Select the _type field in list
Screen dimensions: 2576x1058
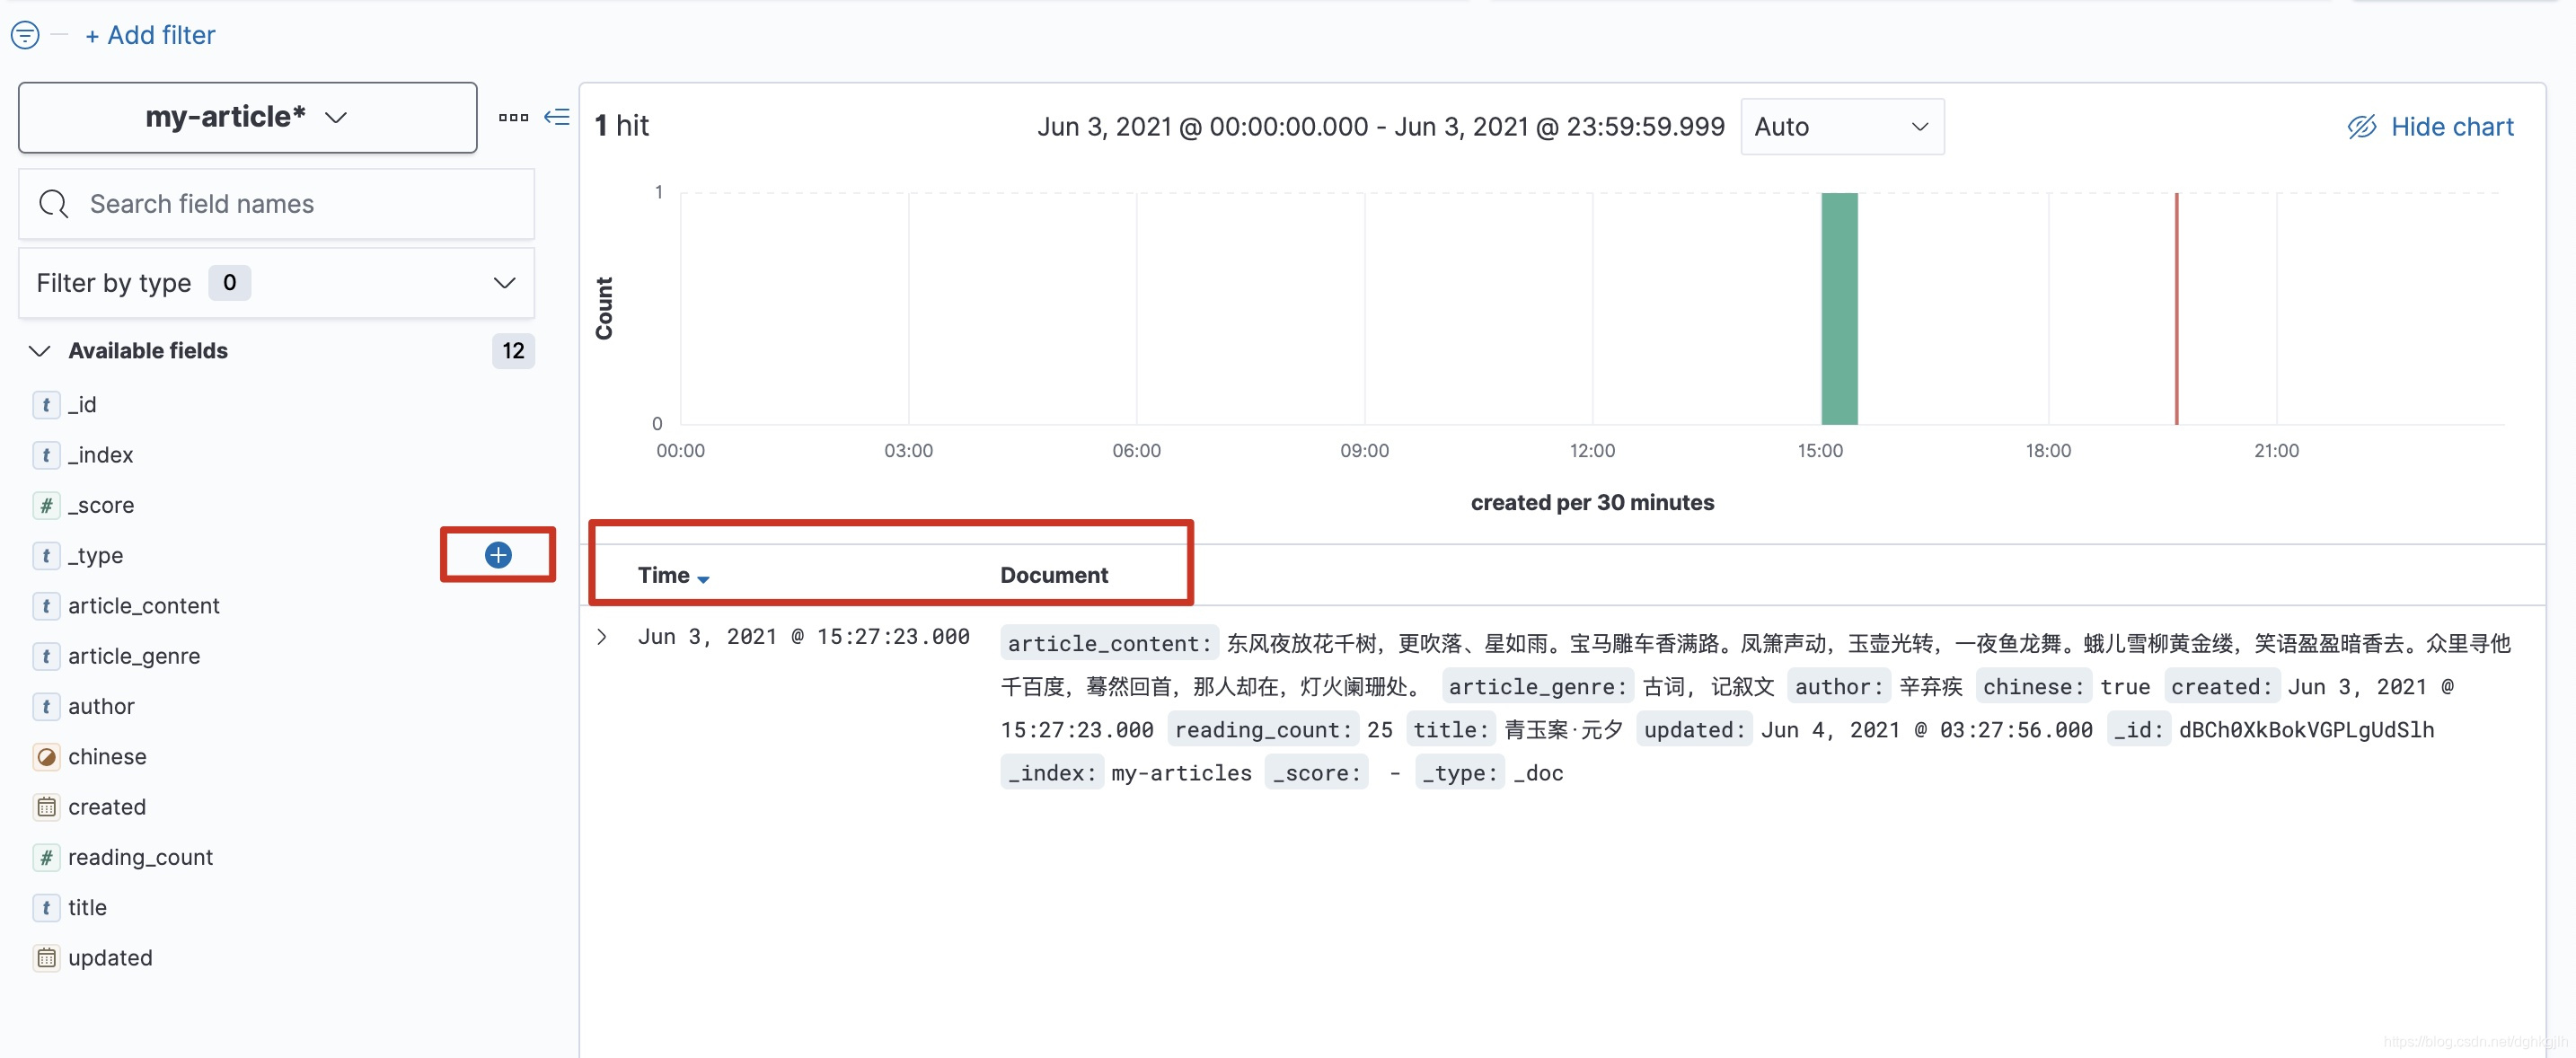[x=96, y=555]
